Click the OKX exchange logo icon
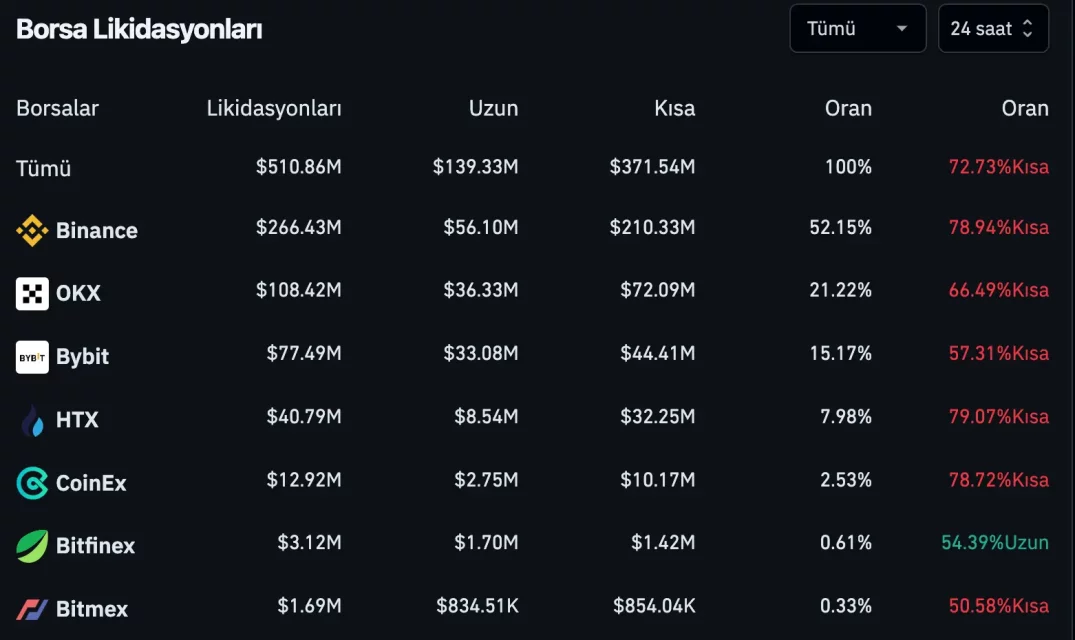The image size is (1075, 640). pos(32,294)
